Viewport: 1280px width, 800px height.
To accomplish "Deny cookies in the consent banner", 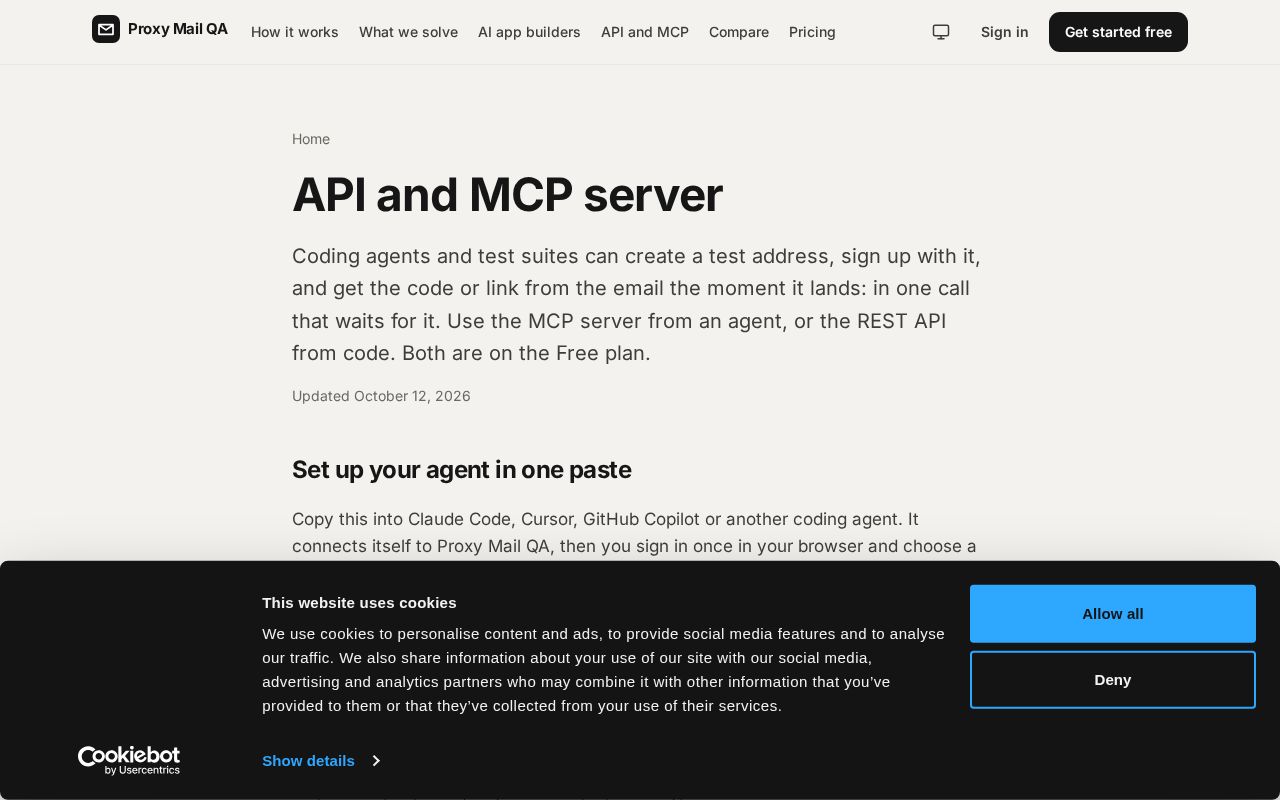I will (1113, 680).
